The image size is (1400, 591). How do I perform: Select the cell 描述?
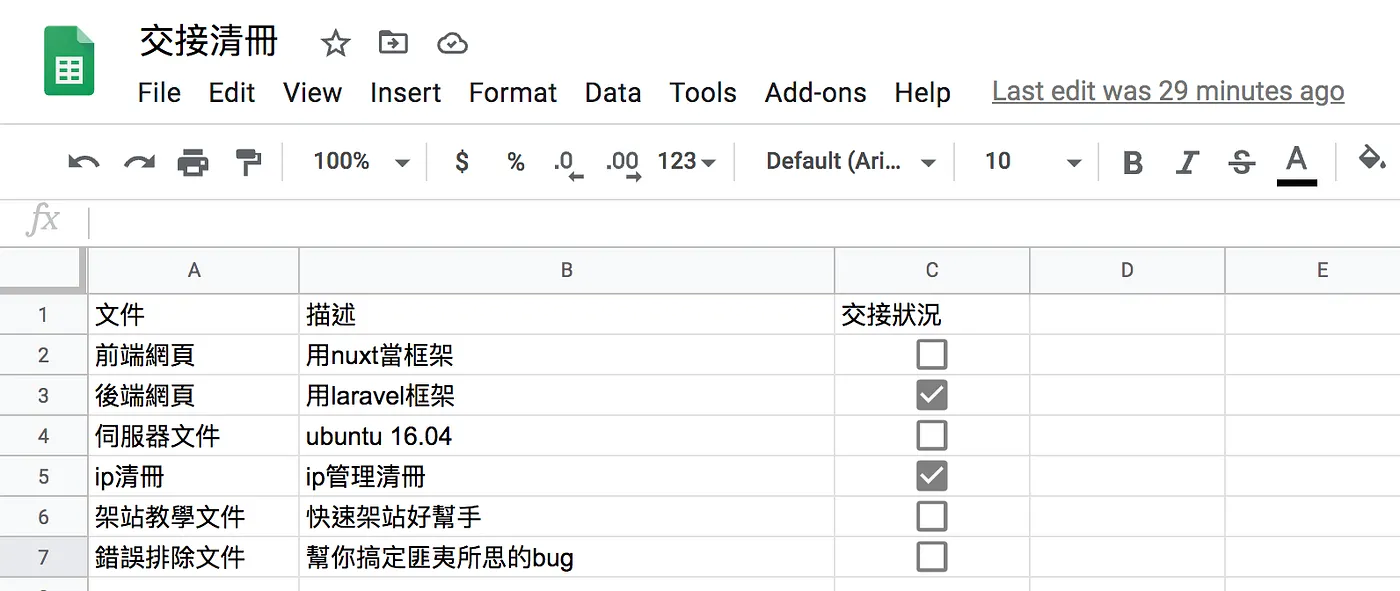[567, 315]
